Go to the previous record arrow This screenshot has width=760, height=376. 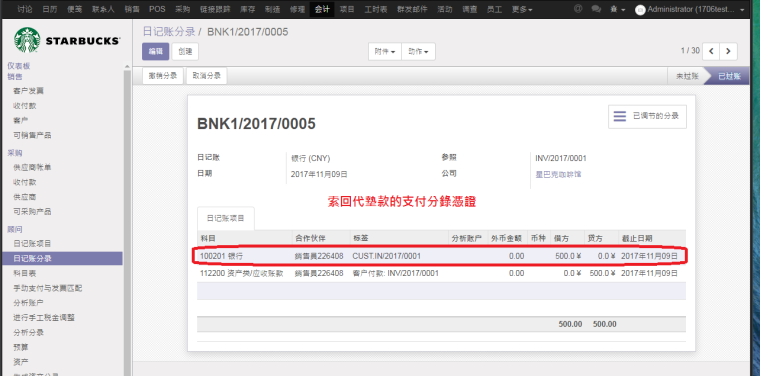pos(711,51)
